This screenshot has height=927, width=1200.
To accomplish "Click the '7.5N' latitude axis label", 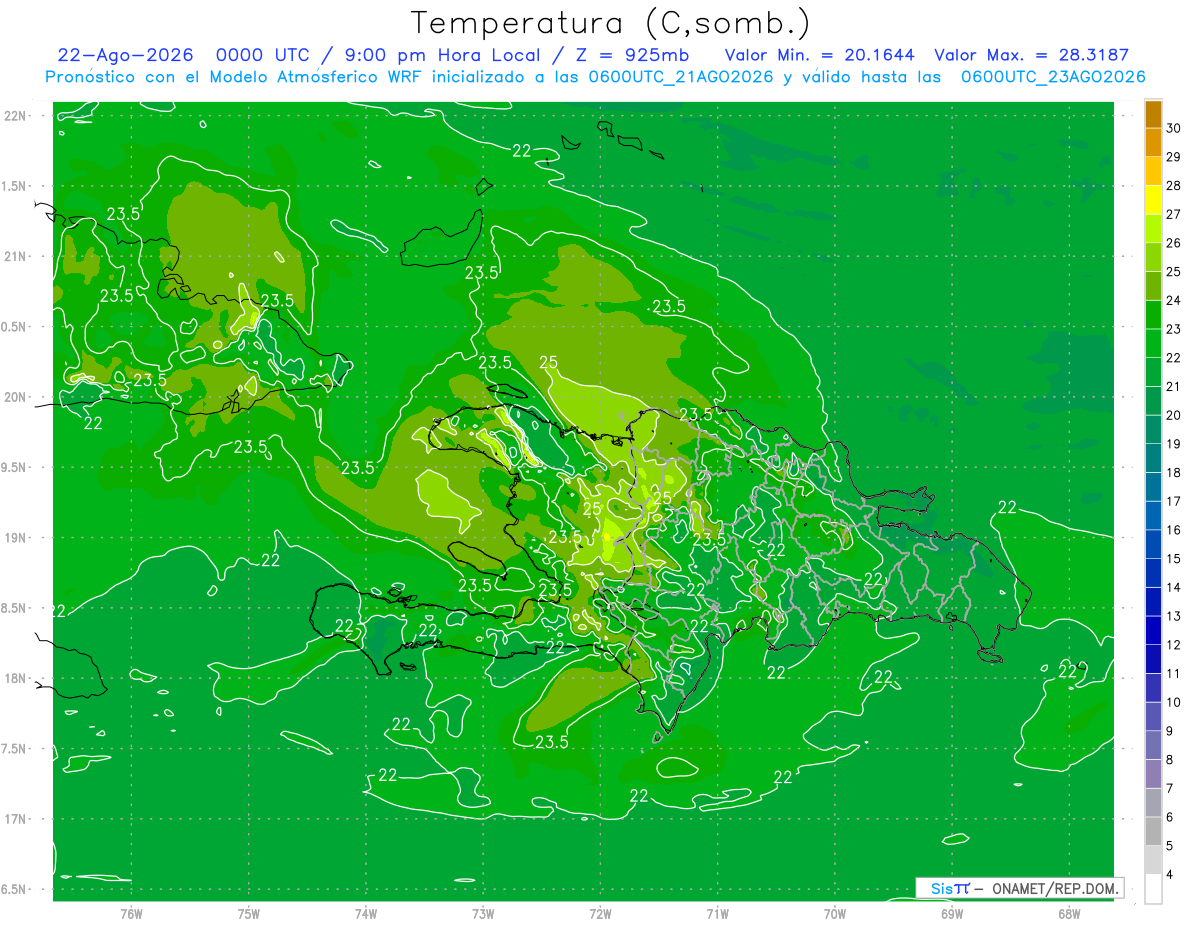I will pyautogui.click(x=14, y=749).
